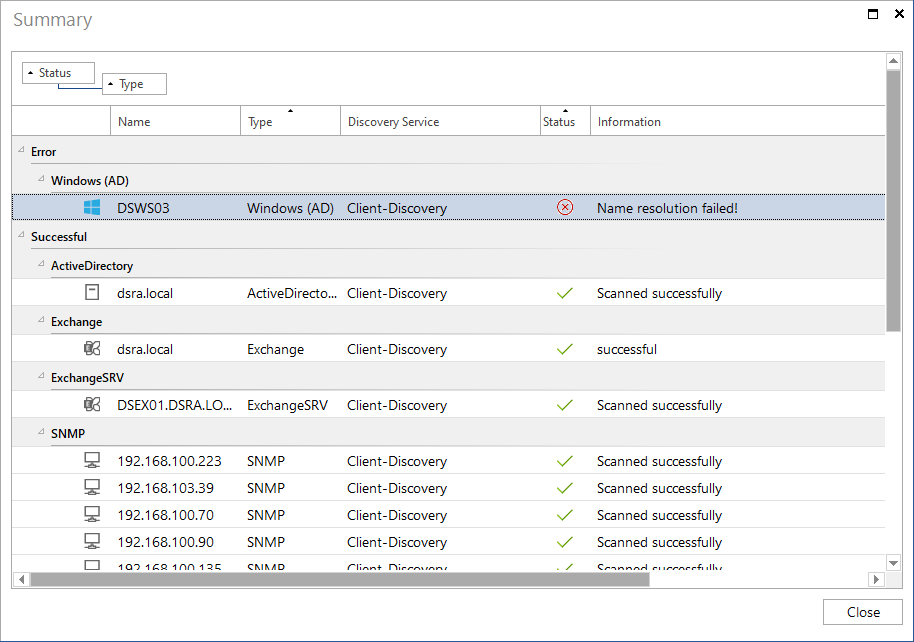Sort by the Name column header

[x=175, y=121]
